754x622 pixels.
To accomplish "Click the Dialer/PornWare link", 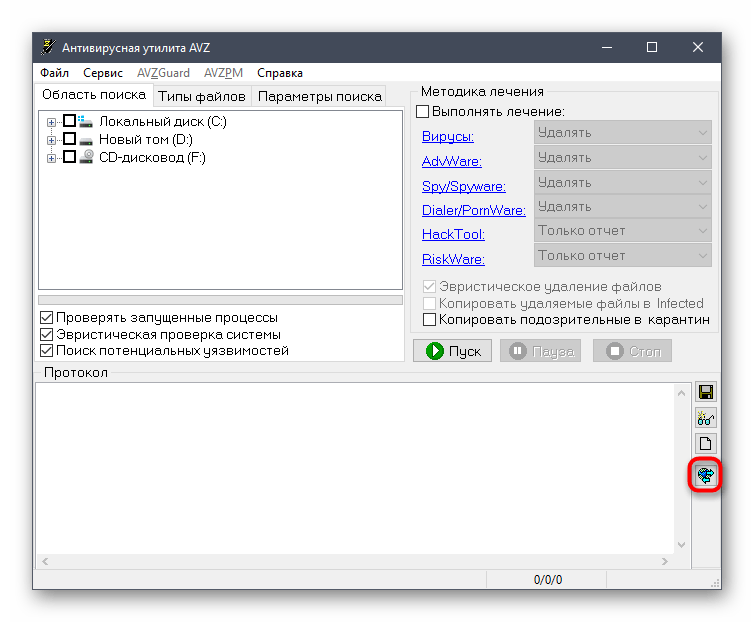I will [474, 210].
